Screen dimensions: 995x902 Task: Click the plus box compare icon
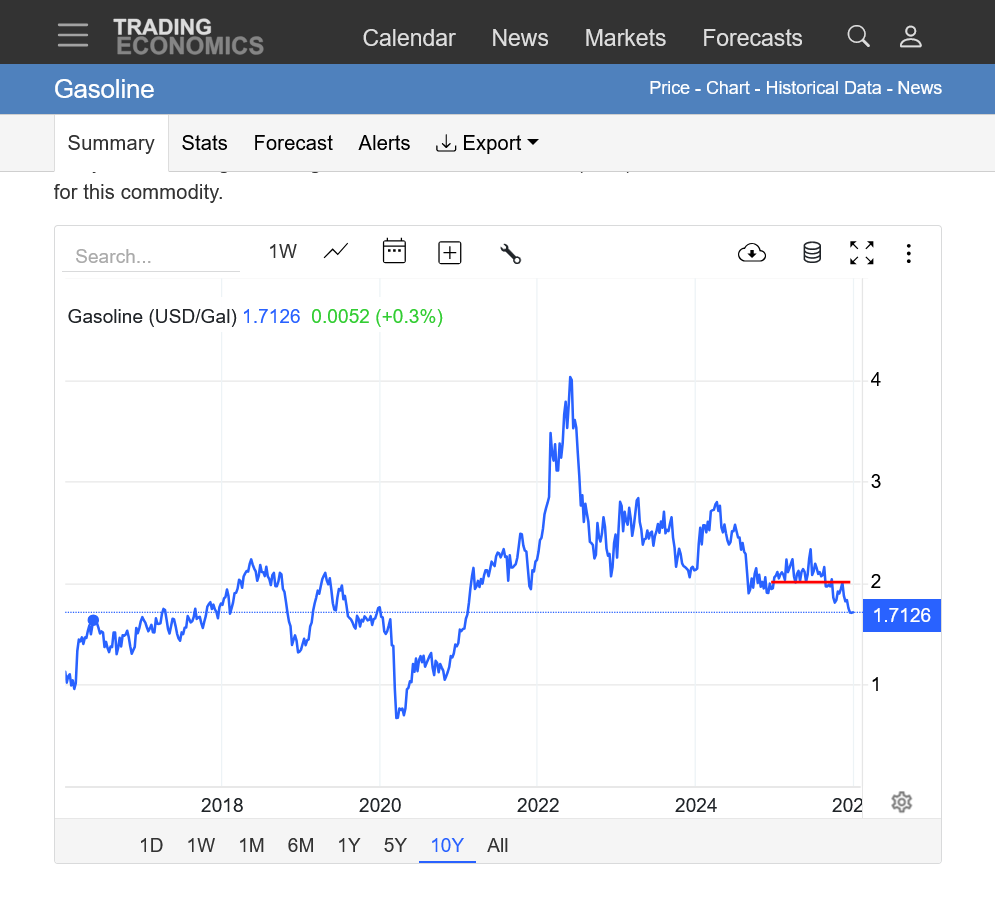pyautogui.click(x=450, y=253)
